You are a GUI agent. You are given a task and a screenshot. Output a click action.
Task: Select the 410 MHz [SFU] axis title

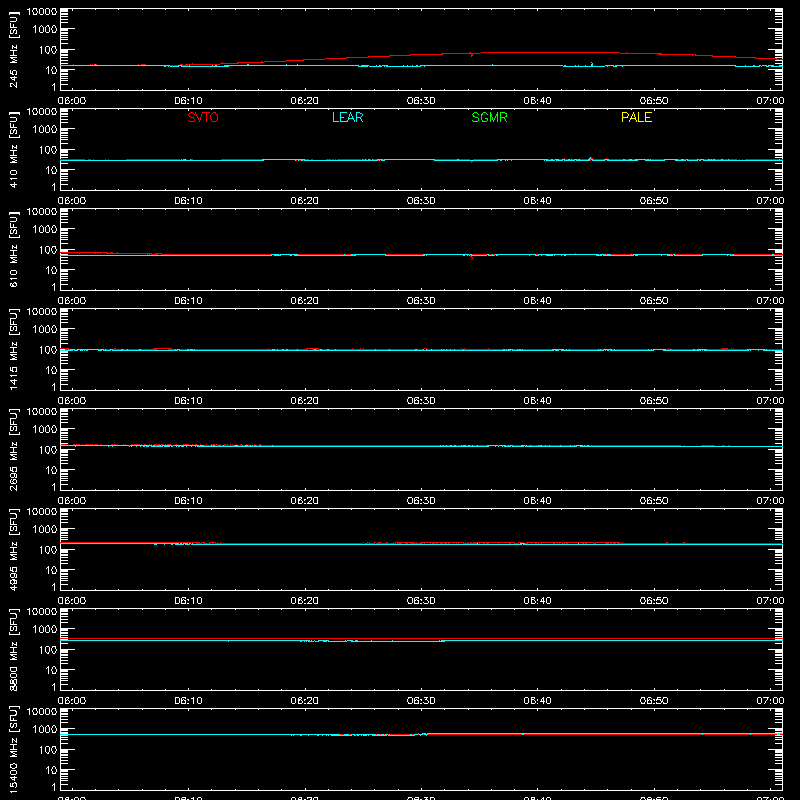pos(13,149)
